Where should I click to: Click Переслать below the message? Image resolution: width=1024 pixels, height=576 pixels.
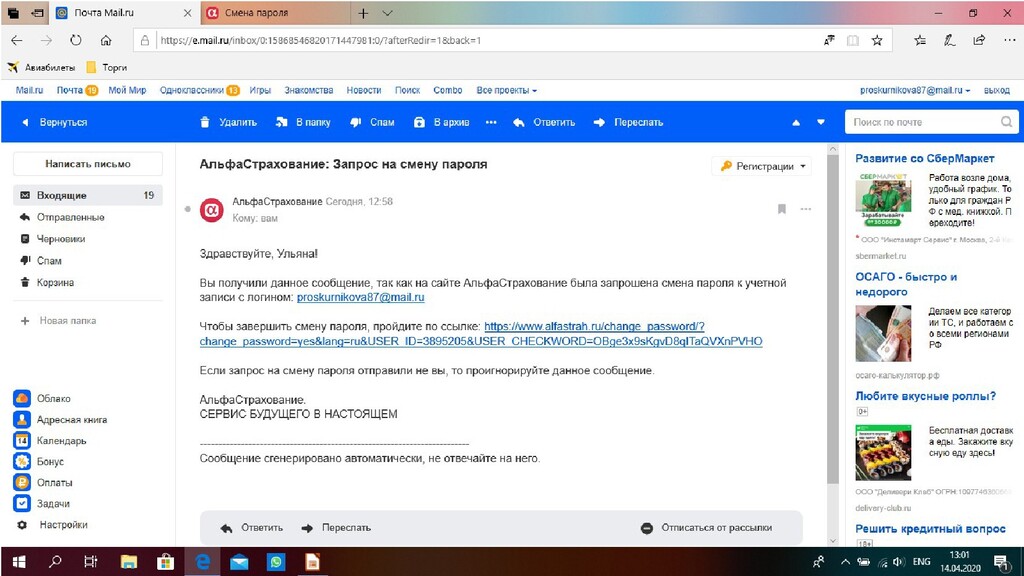click(336, 528)
